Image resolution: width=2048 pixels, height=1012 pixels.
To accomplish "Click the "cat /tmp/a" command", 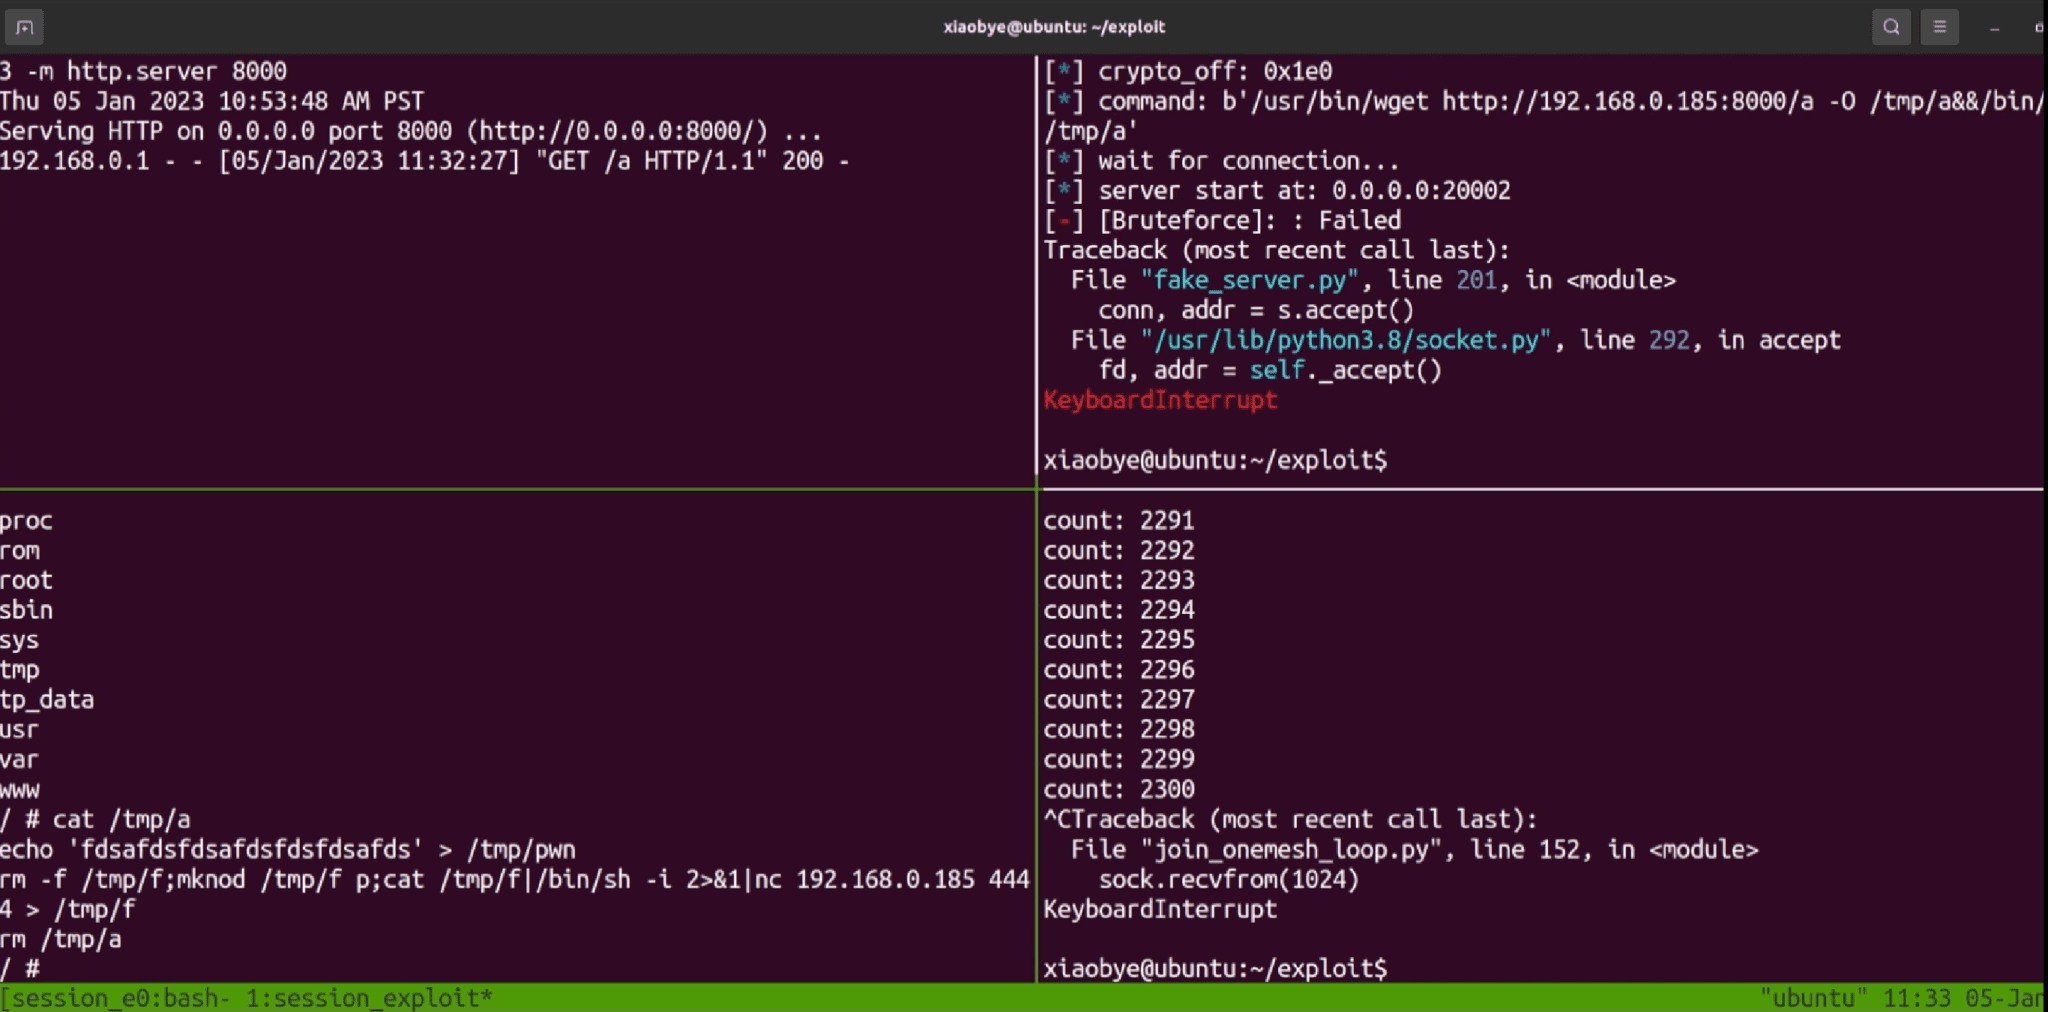I will pos(121,820).
